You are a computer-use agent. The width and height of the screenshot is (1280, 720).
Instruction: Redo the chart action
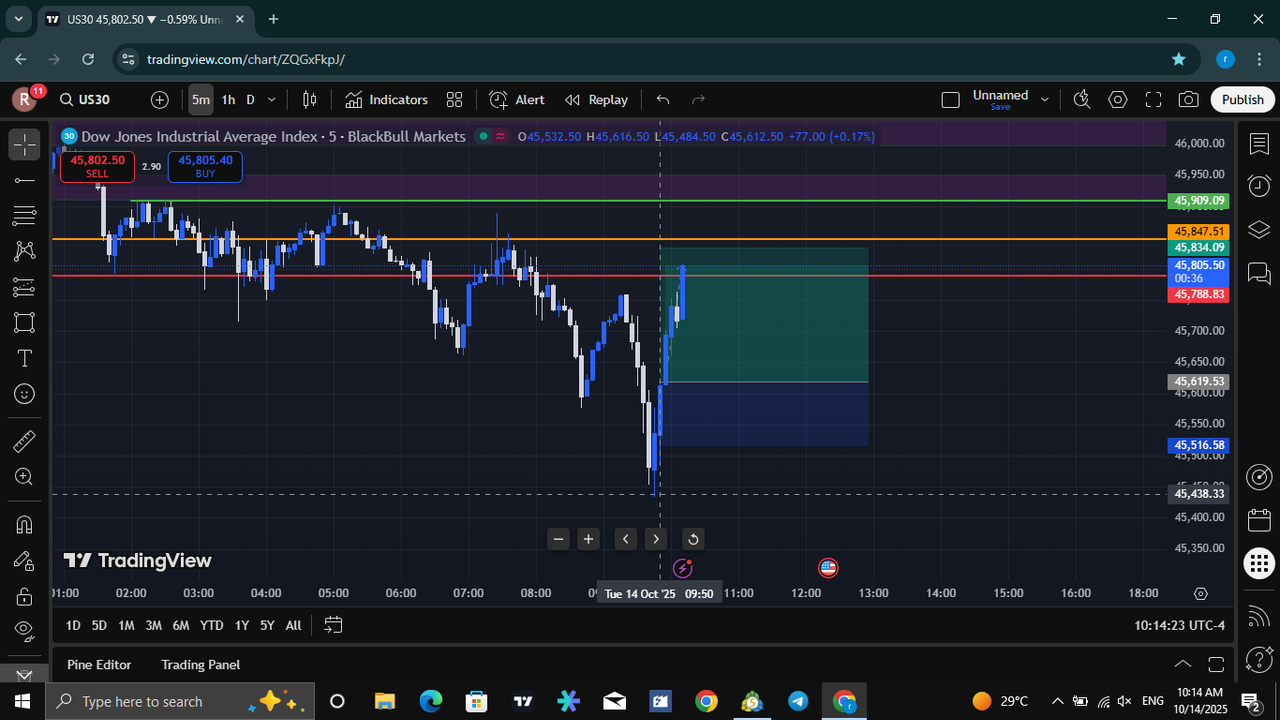click(x=698, y=100)
